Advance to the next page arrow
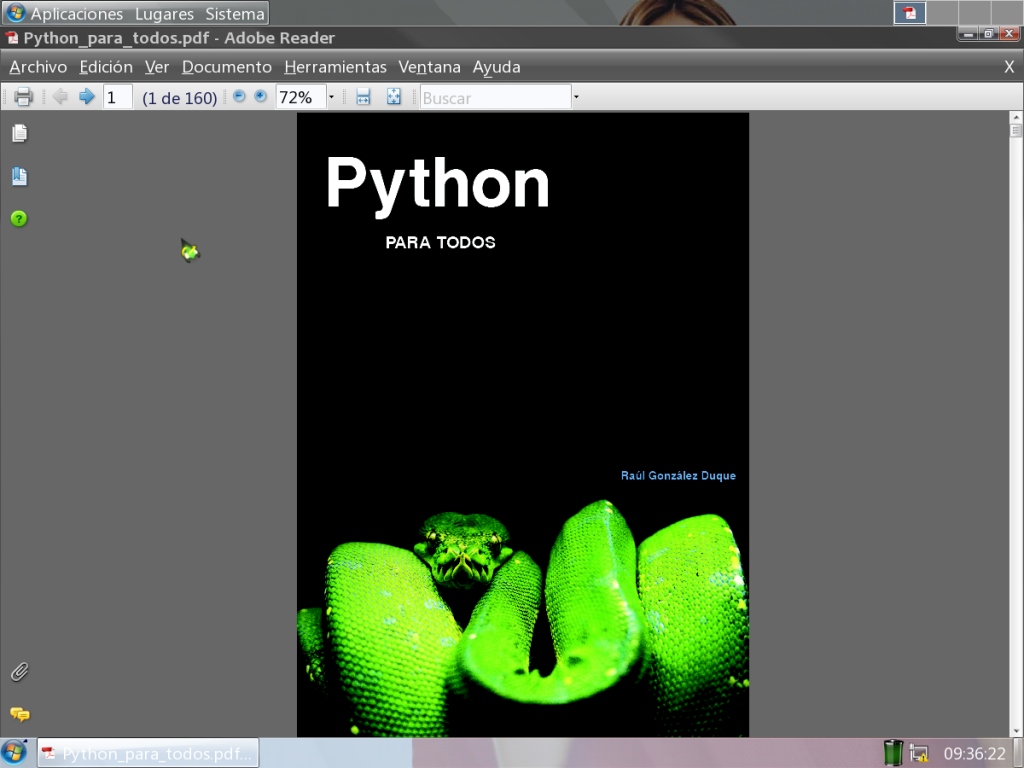This screenshot has height=768, width=1024. [87, 97]
